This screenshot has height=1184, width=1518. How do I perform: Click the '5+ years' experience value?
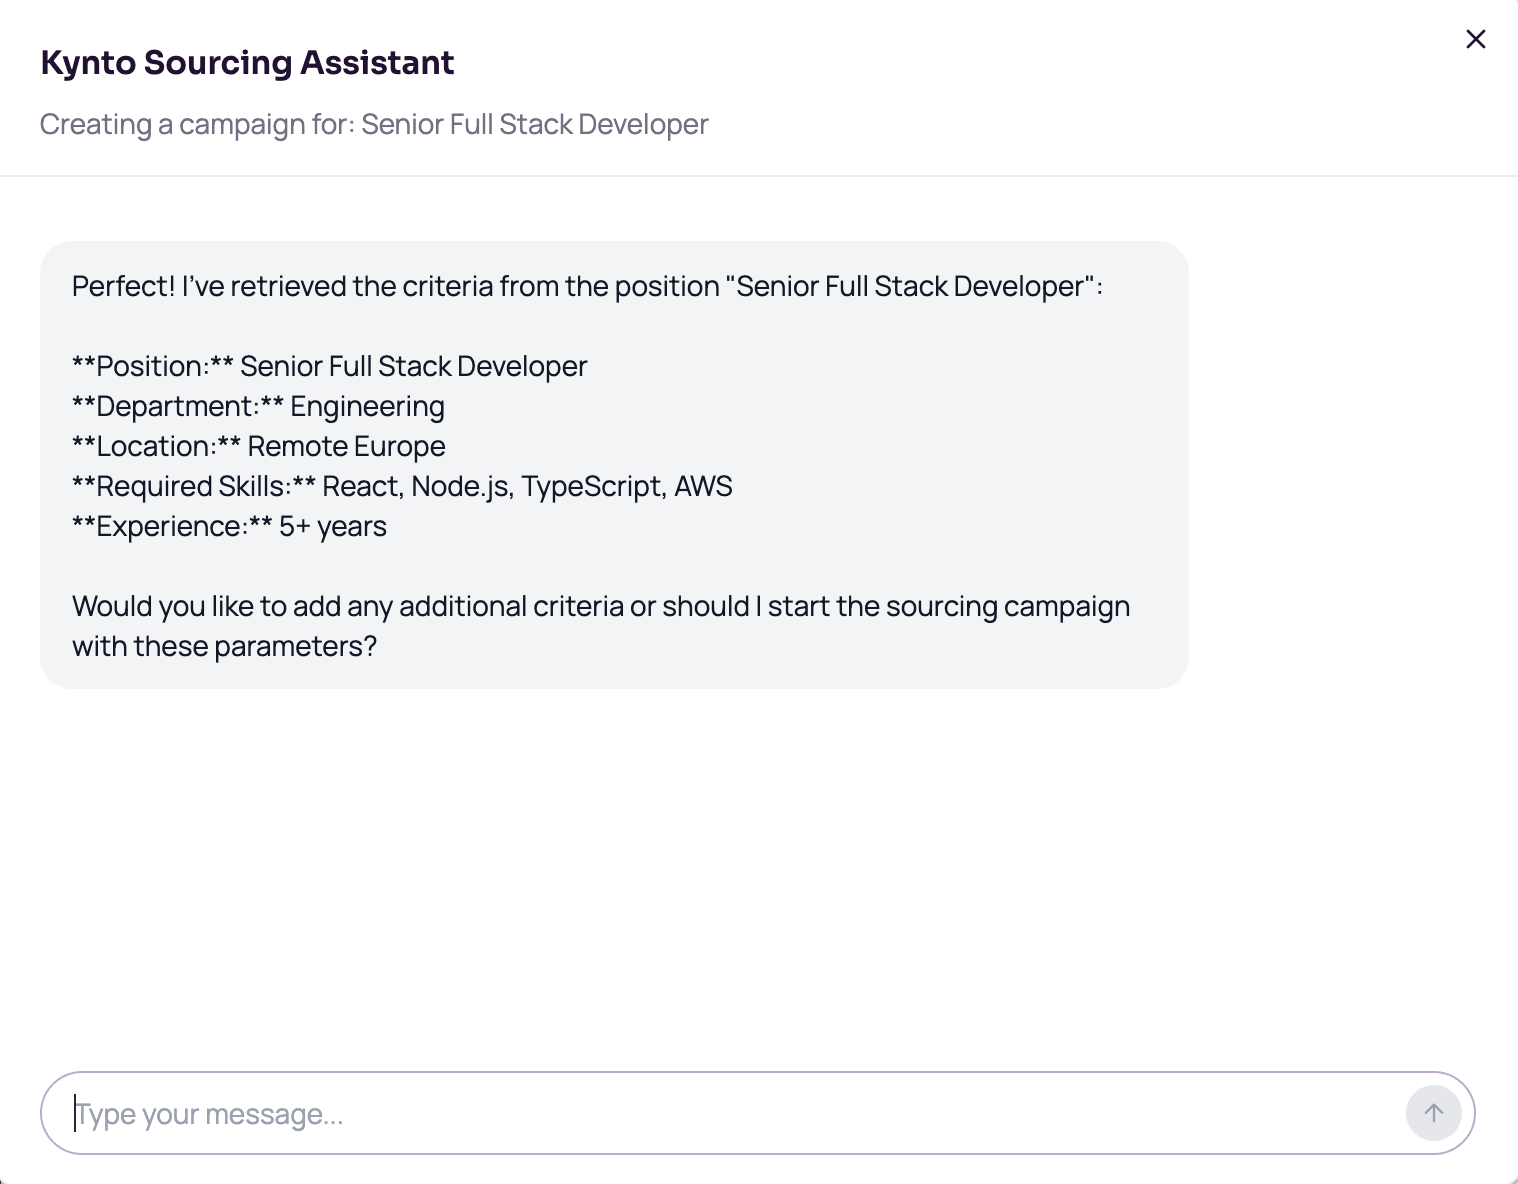332,526
